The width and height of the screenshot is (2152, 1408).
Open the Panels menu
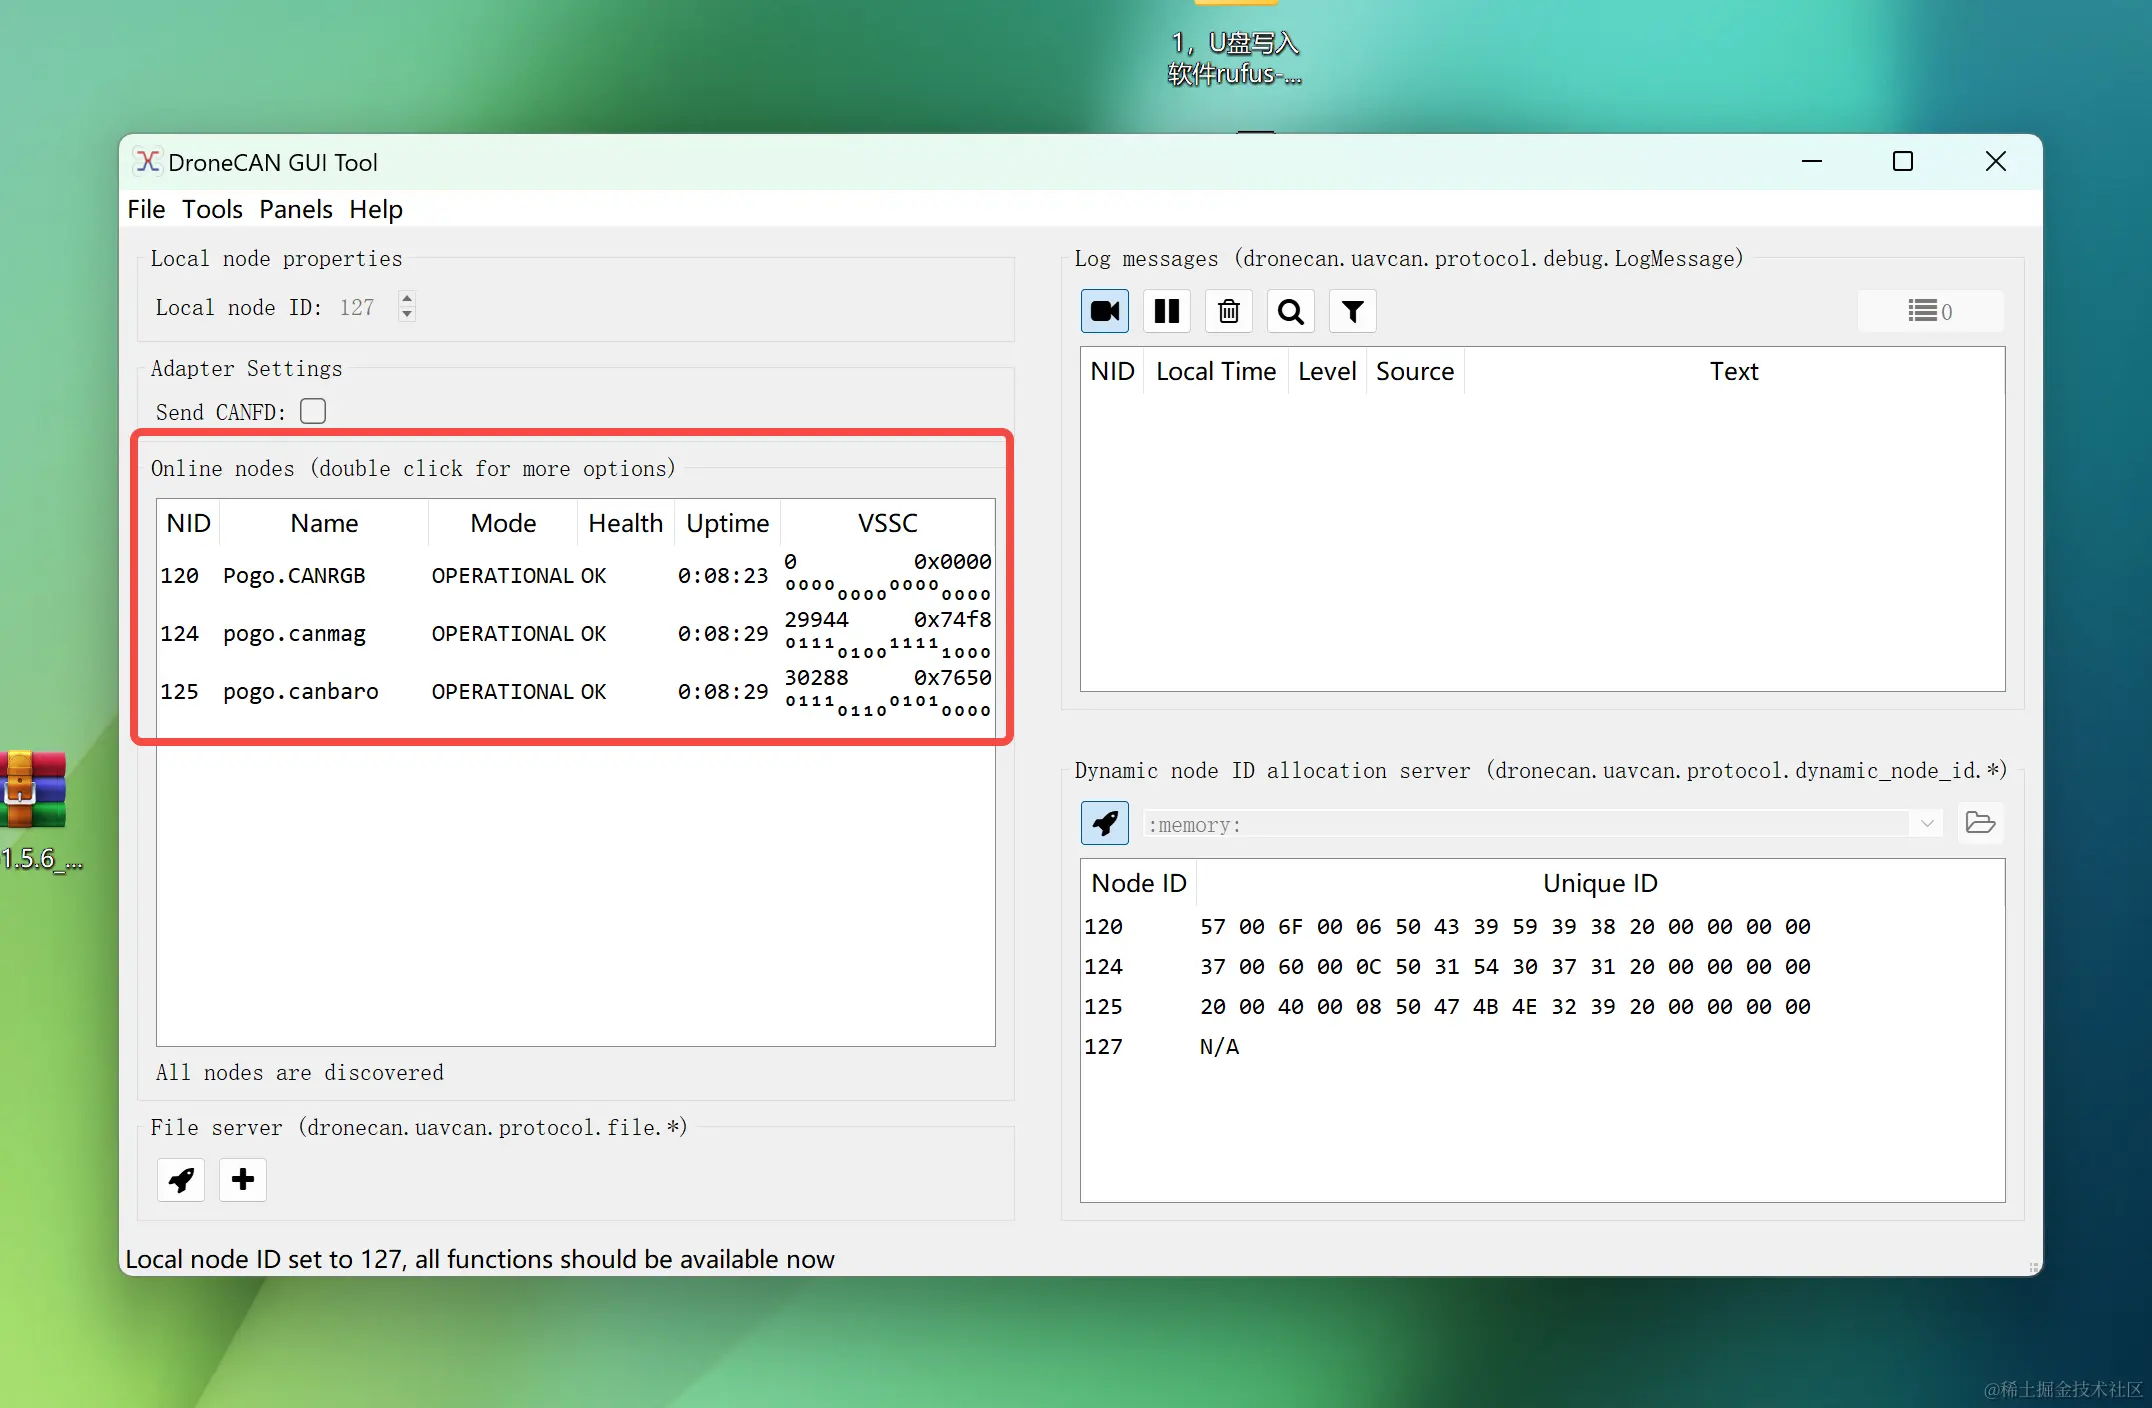tap(295, 209)
